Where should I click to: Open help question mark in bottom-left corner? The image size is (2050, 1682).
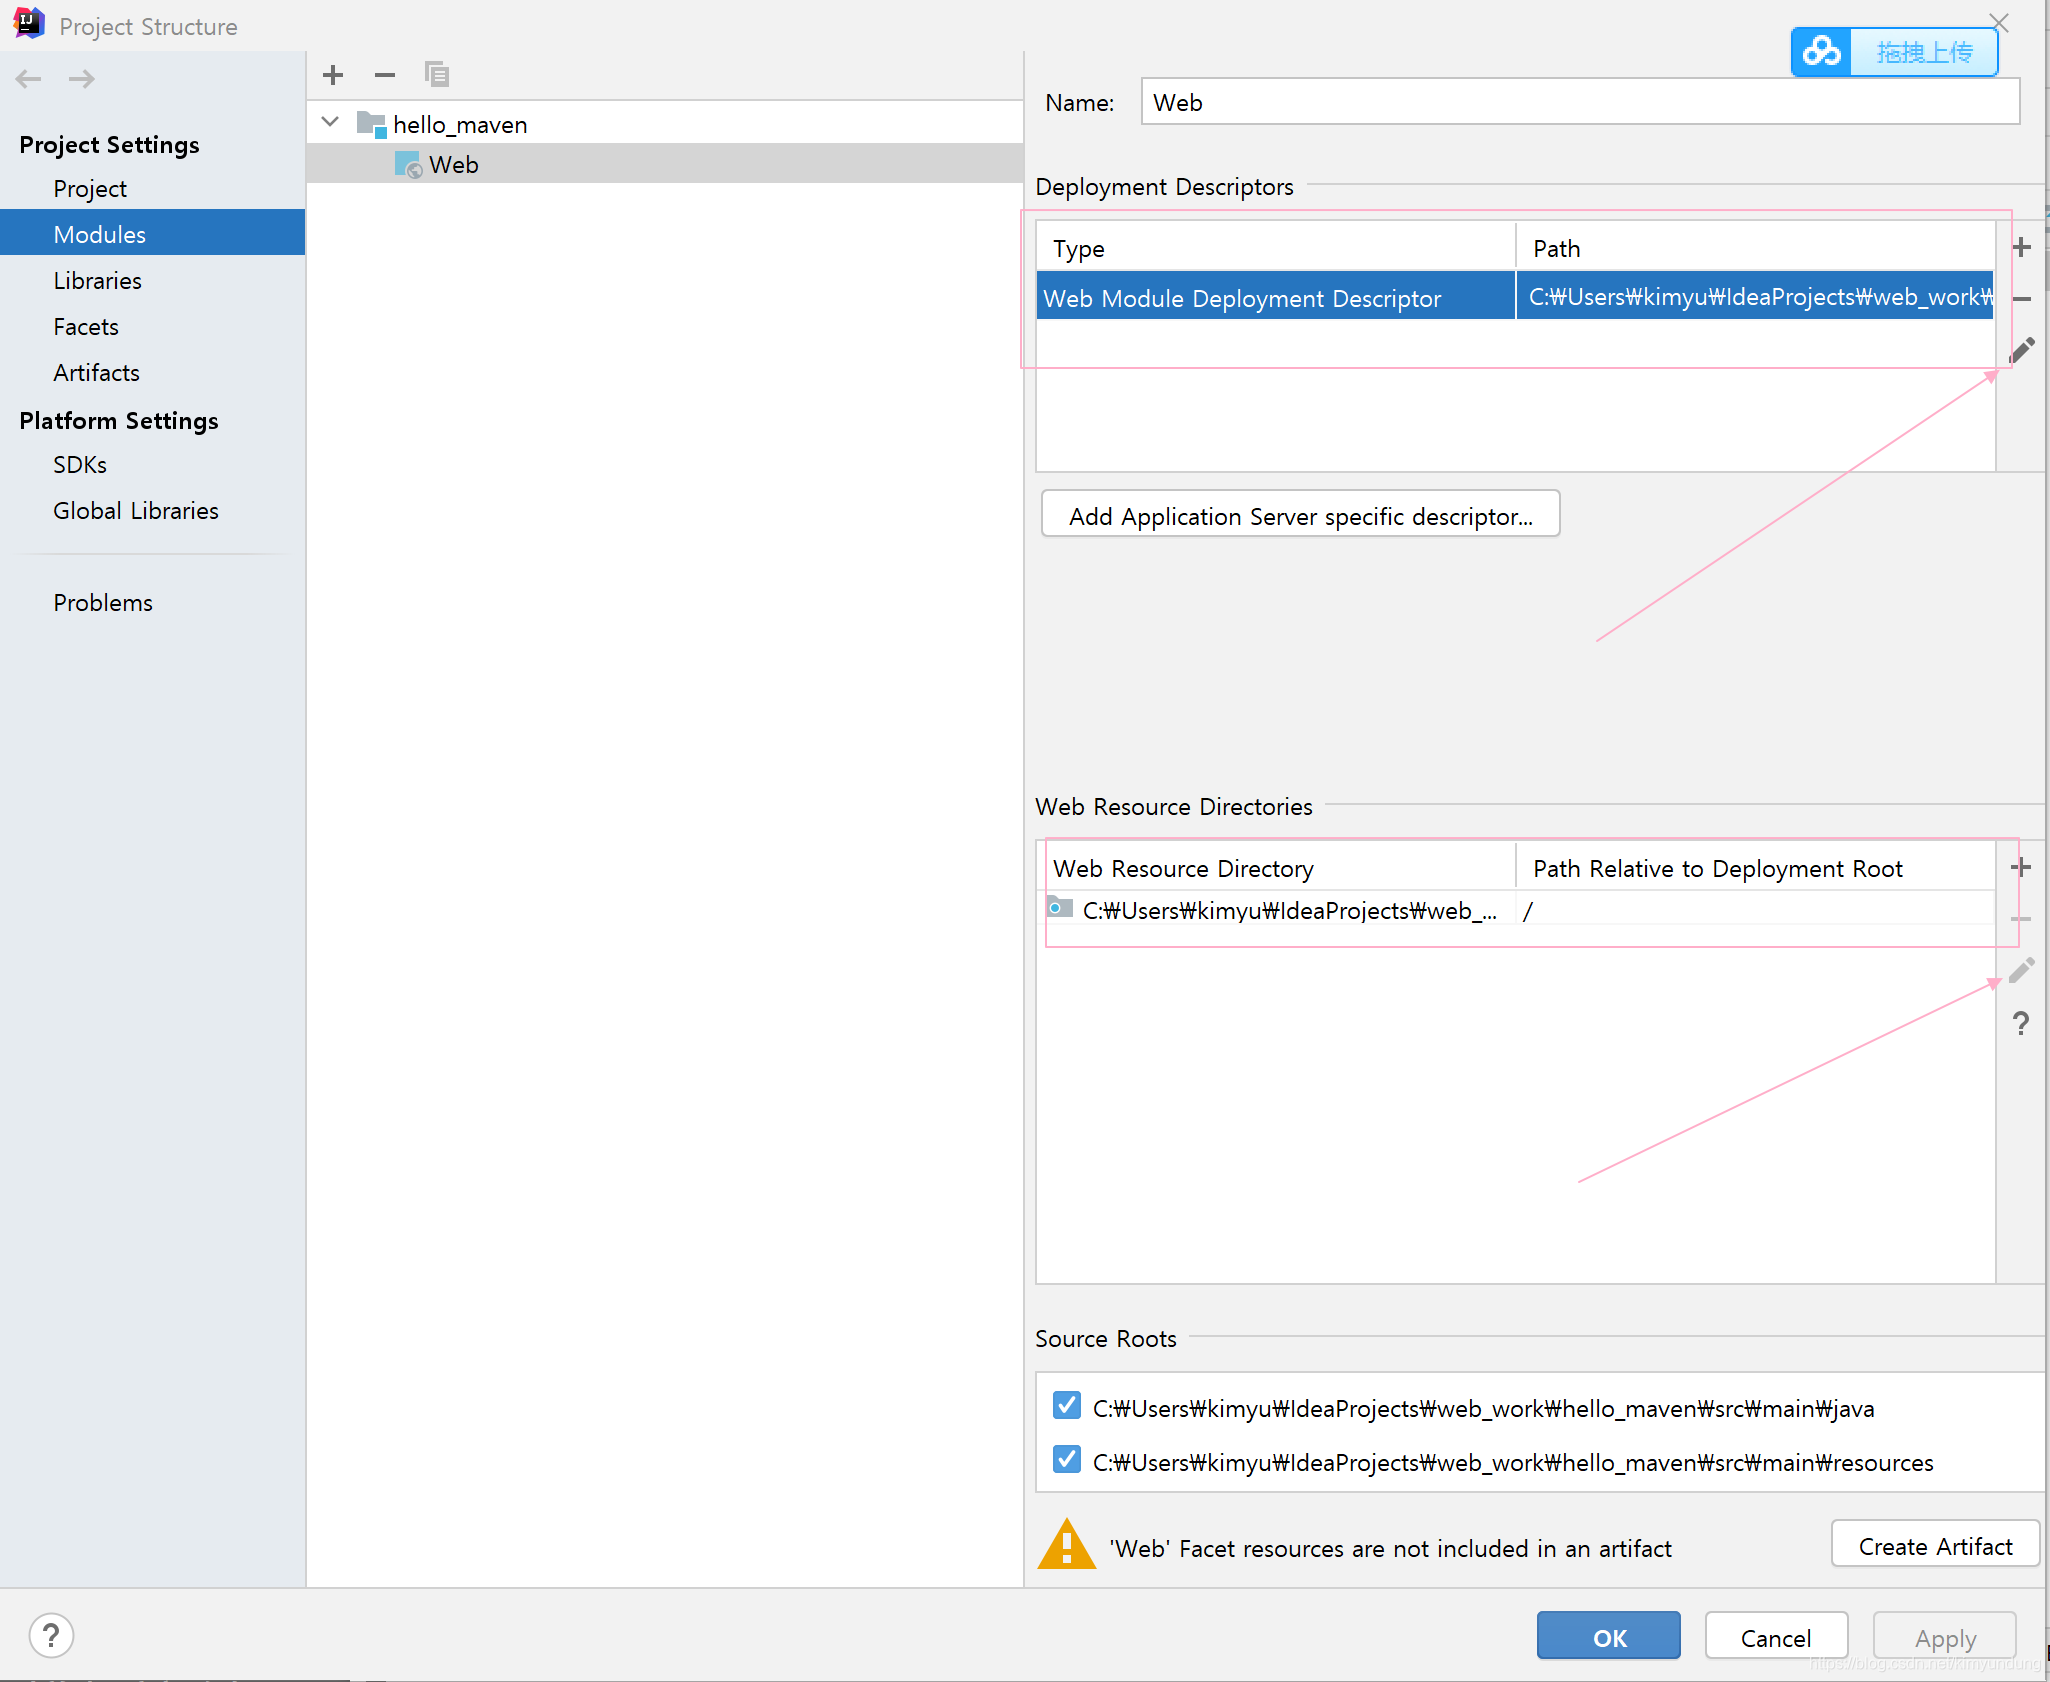[51, 1636]
